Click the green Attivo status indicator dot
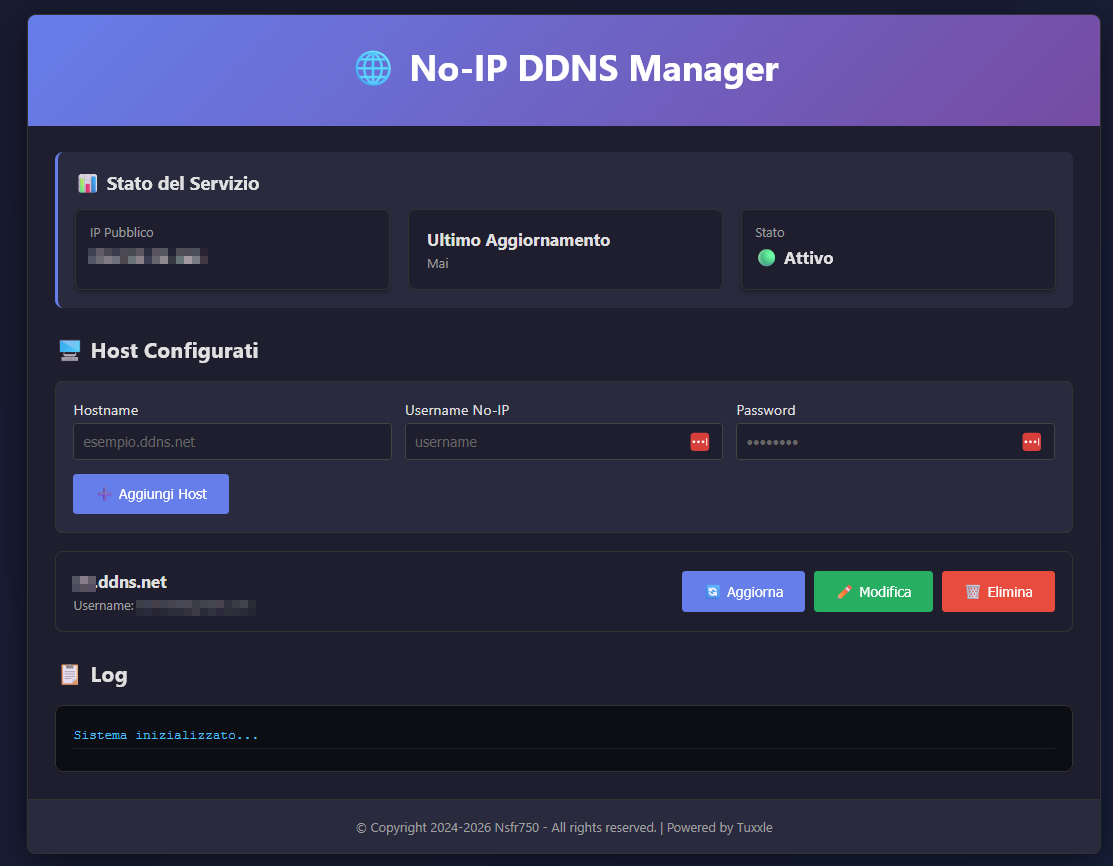1113x866 pixels. point(766,258)
